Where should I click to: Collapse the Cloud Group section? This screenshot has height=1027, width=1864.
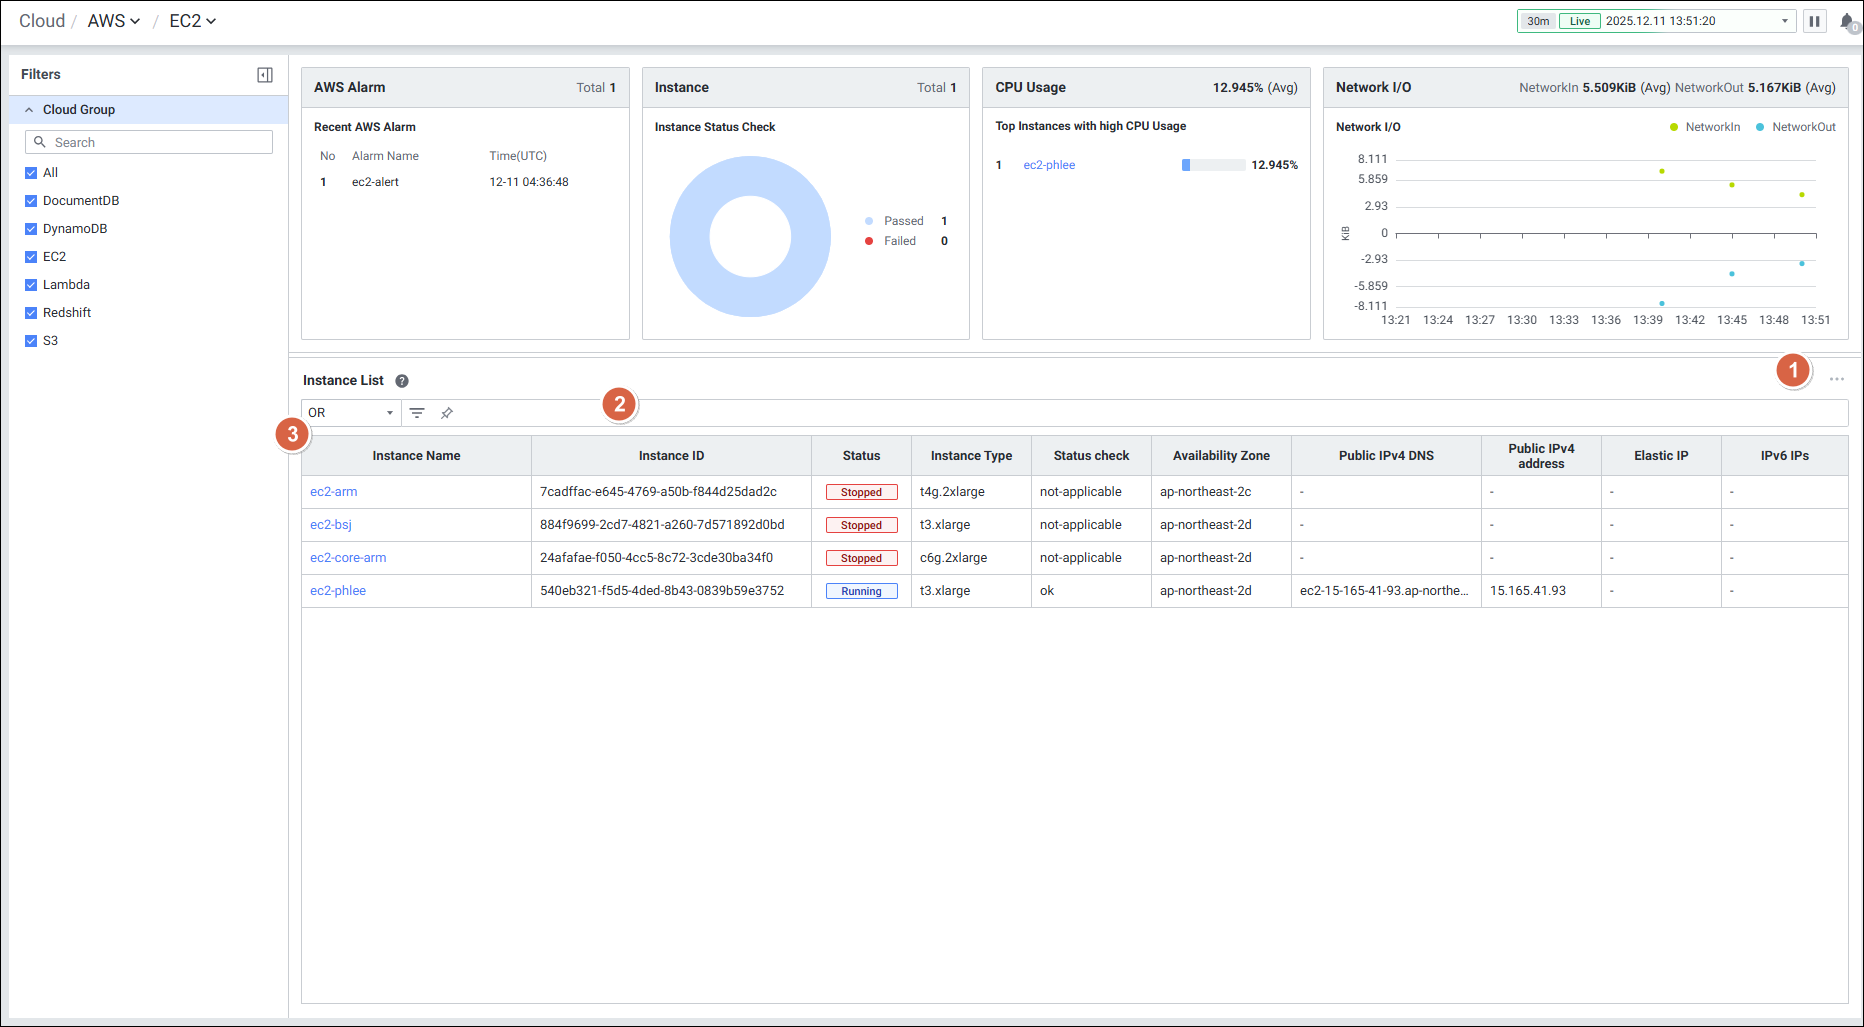pyautogui.click(x=30, y=110)
